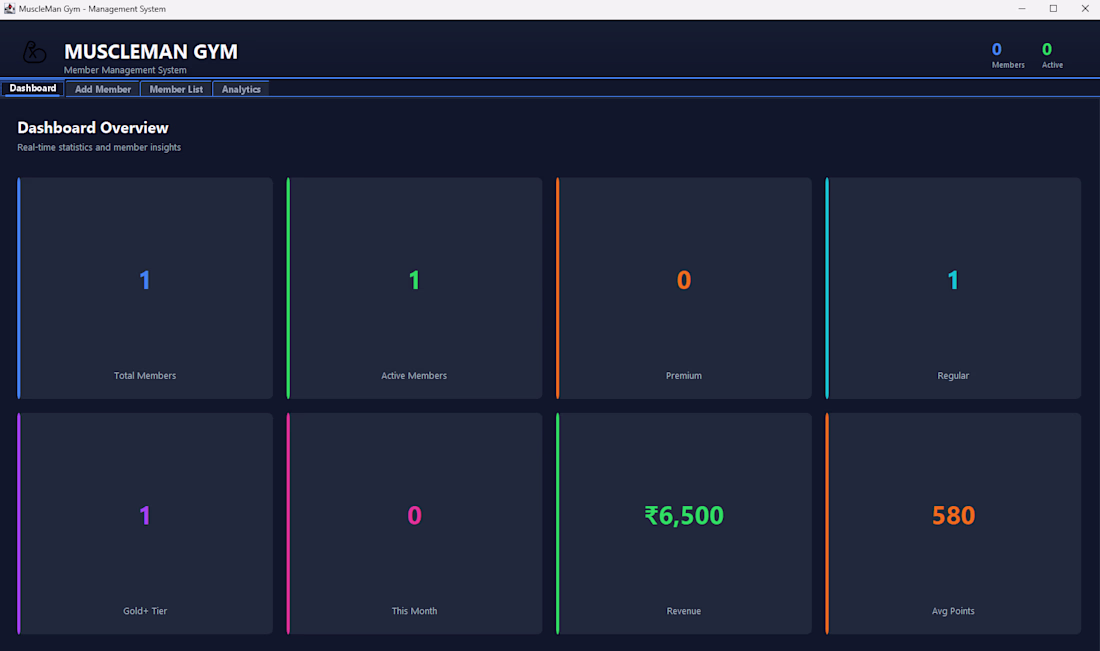Screen dimensions: 1100x651
Task: Click the Active Members card
Action: 415,288
